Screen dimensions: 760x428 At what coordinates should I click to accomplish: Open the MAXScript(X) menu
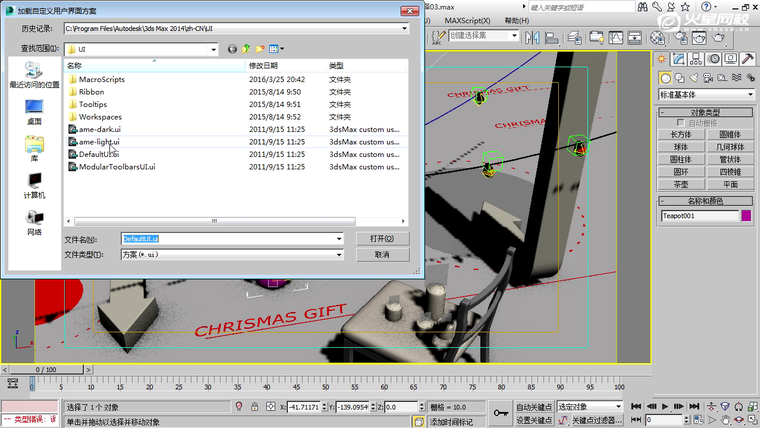click(467, 20)
